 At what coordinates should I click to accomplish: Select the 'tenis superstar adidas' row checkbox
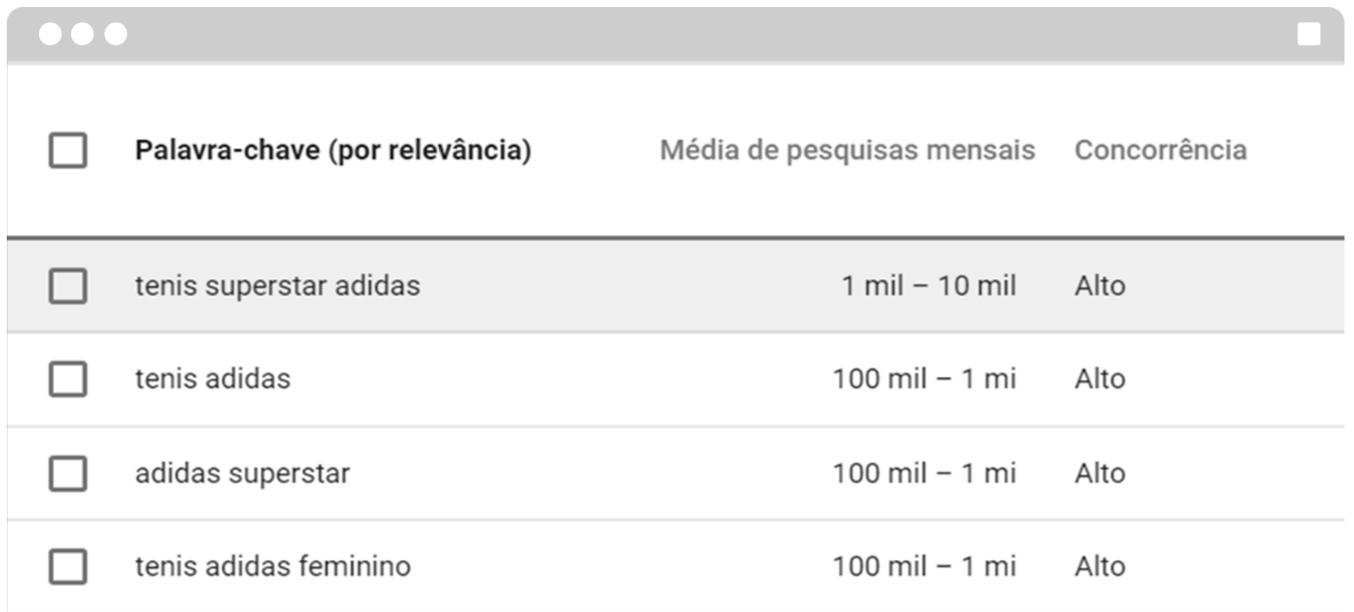tap(68, 286)
